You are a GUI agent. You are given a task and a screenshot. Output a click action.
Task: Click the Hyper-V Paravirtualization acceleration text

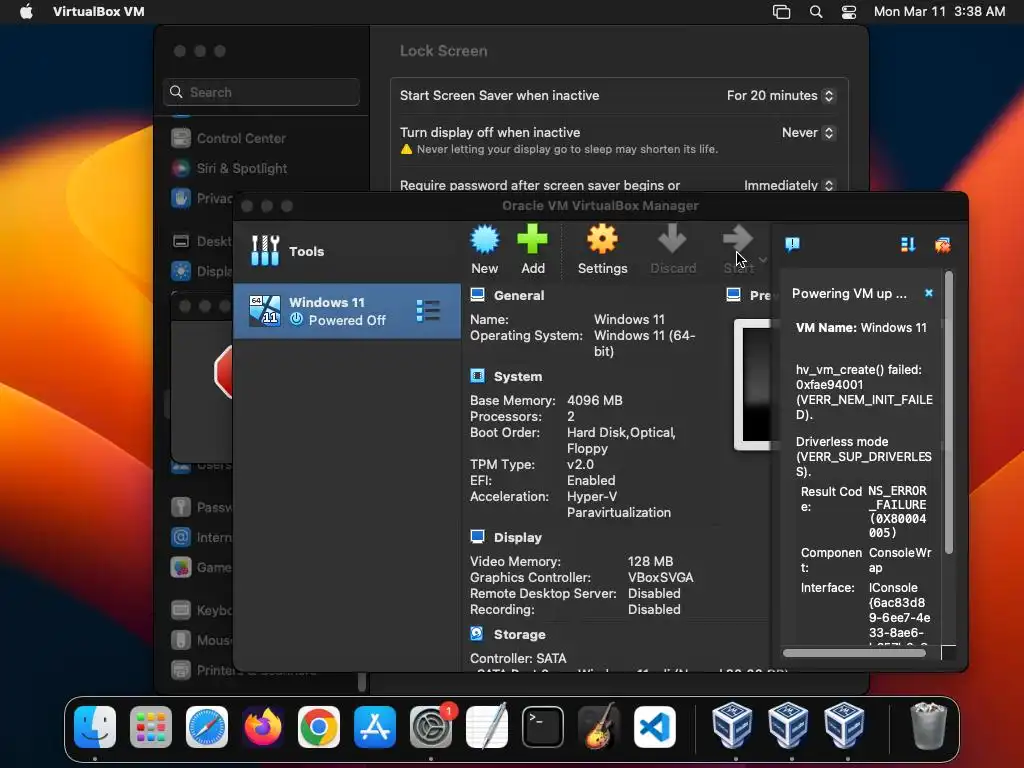618,504
